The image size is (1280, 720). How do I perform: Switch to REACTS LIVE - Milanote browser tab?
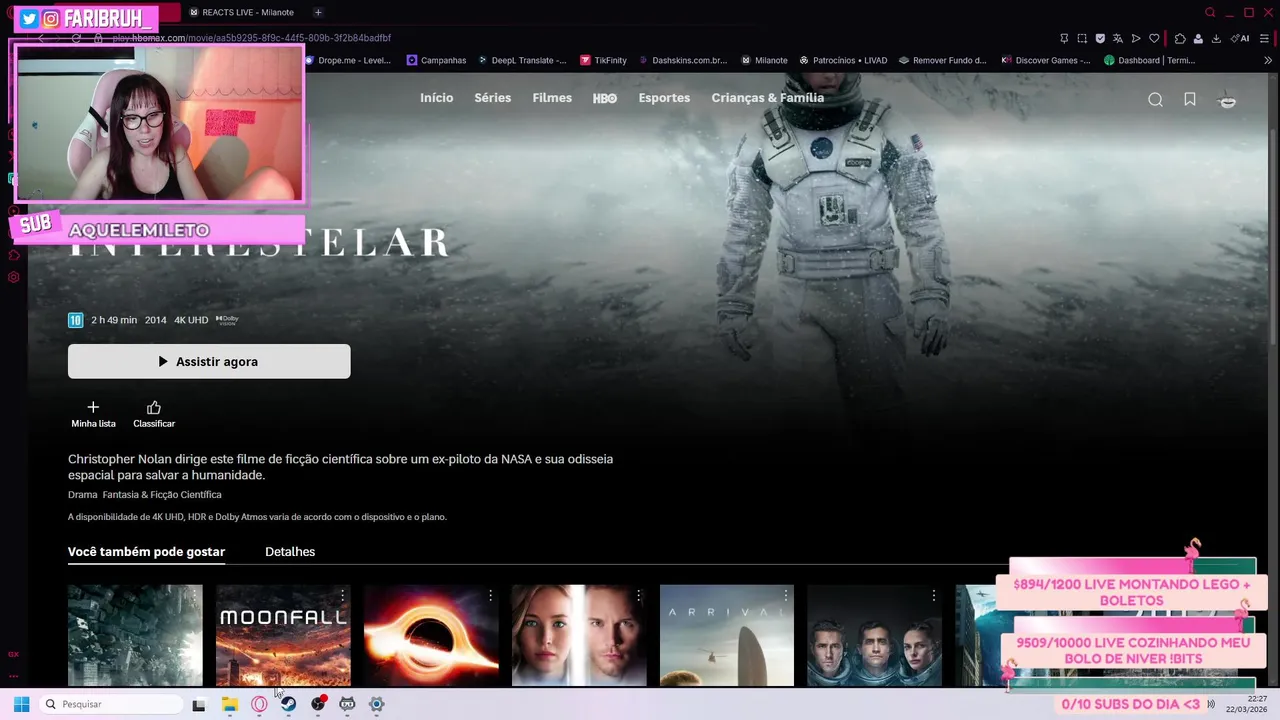click(x=242, y=12)
